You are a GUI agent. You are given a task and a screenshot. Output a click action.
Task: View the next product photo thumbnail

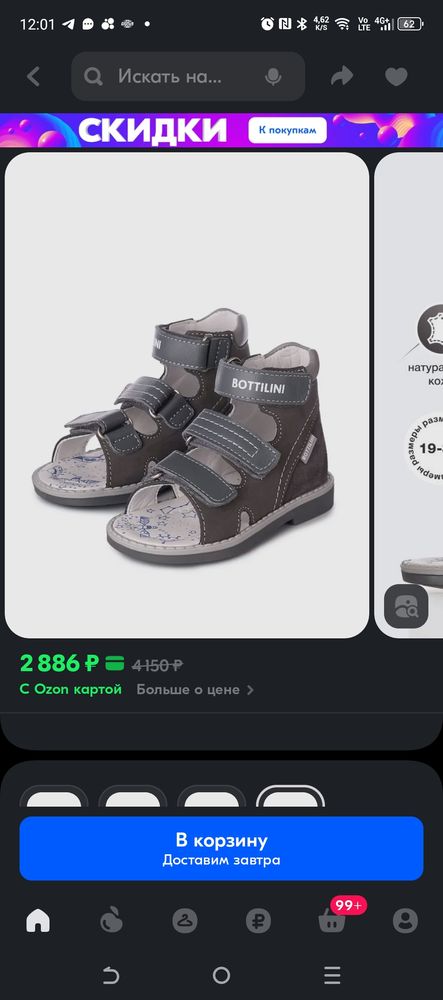click(409, 395)
